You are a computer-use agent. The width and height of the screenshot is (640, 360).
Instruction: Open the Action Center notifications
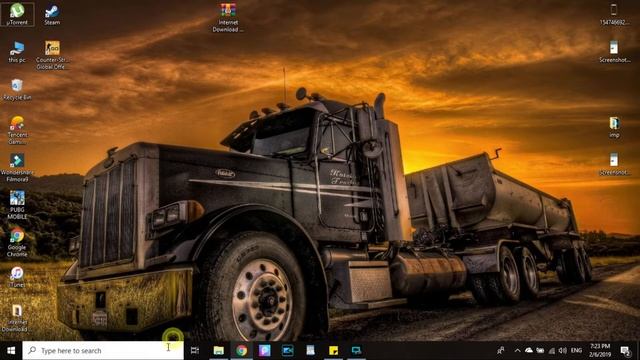coord(625,351)
